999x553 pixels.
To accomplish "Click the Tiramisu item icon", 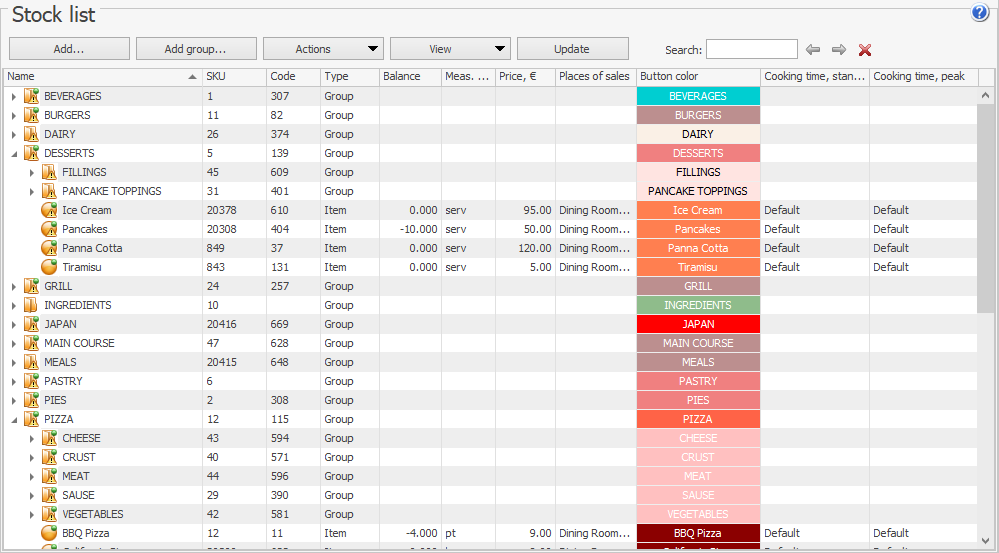I will pyautogui.click(x=49, y=267).
